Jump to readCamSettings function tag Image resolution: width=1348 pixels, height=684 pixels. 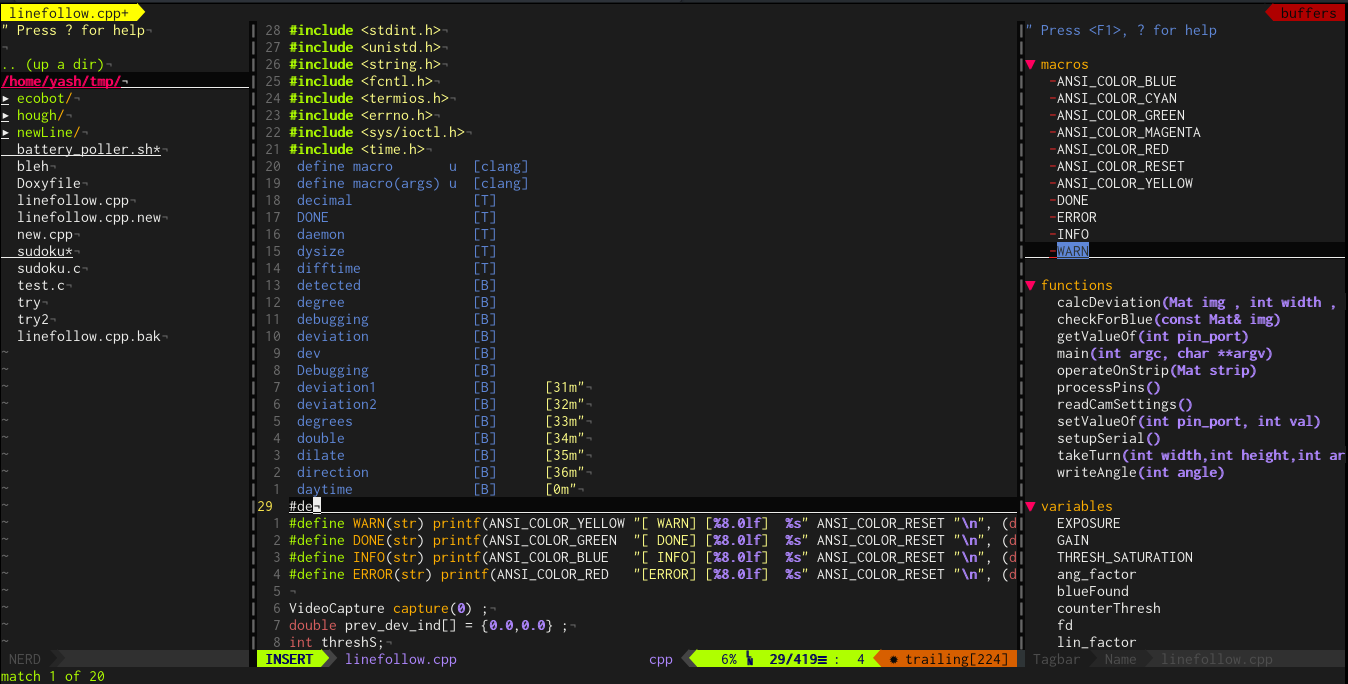[1125, 404]
